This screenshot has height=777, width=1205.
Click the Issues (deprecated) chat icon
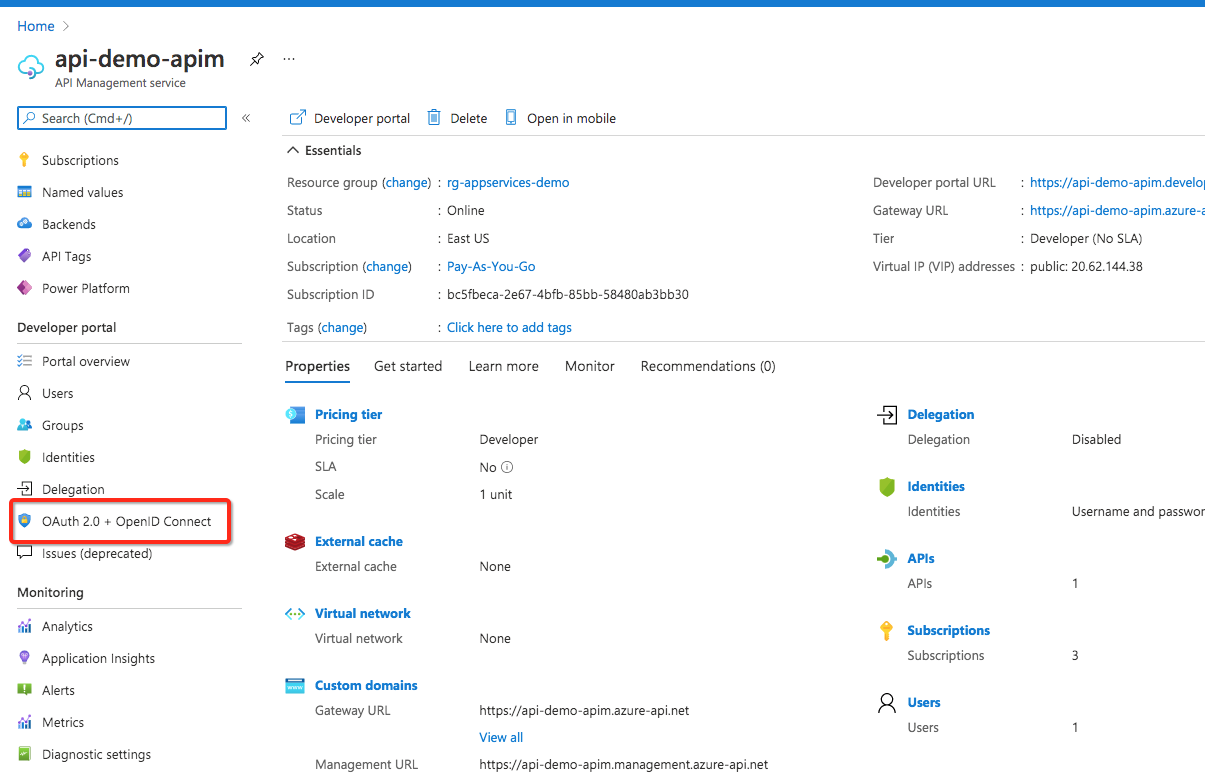coord(25,553)
